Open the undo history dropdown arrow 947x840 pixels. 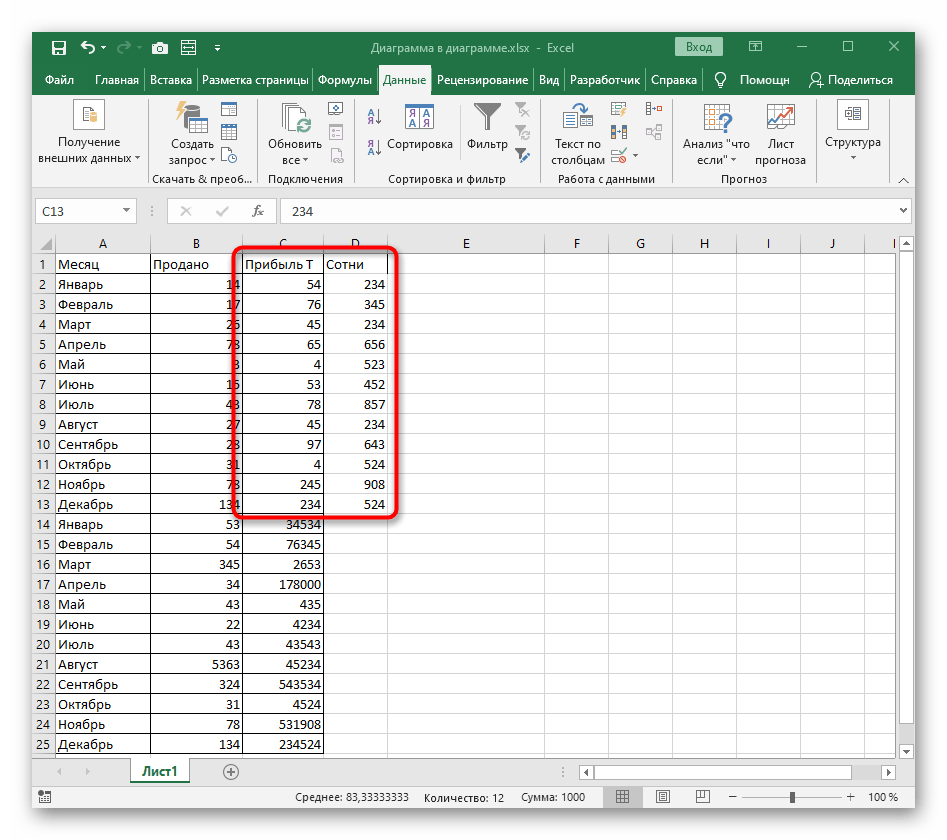(104, 48)
